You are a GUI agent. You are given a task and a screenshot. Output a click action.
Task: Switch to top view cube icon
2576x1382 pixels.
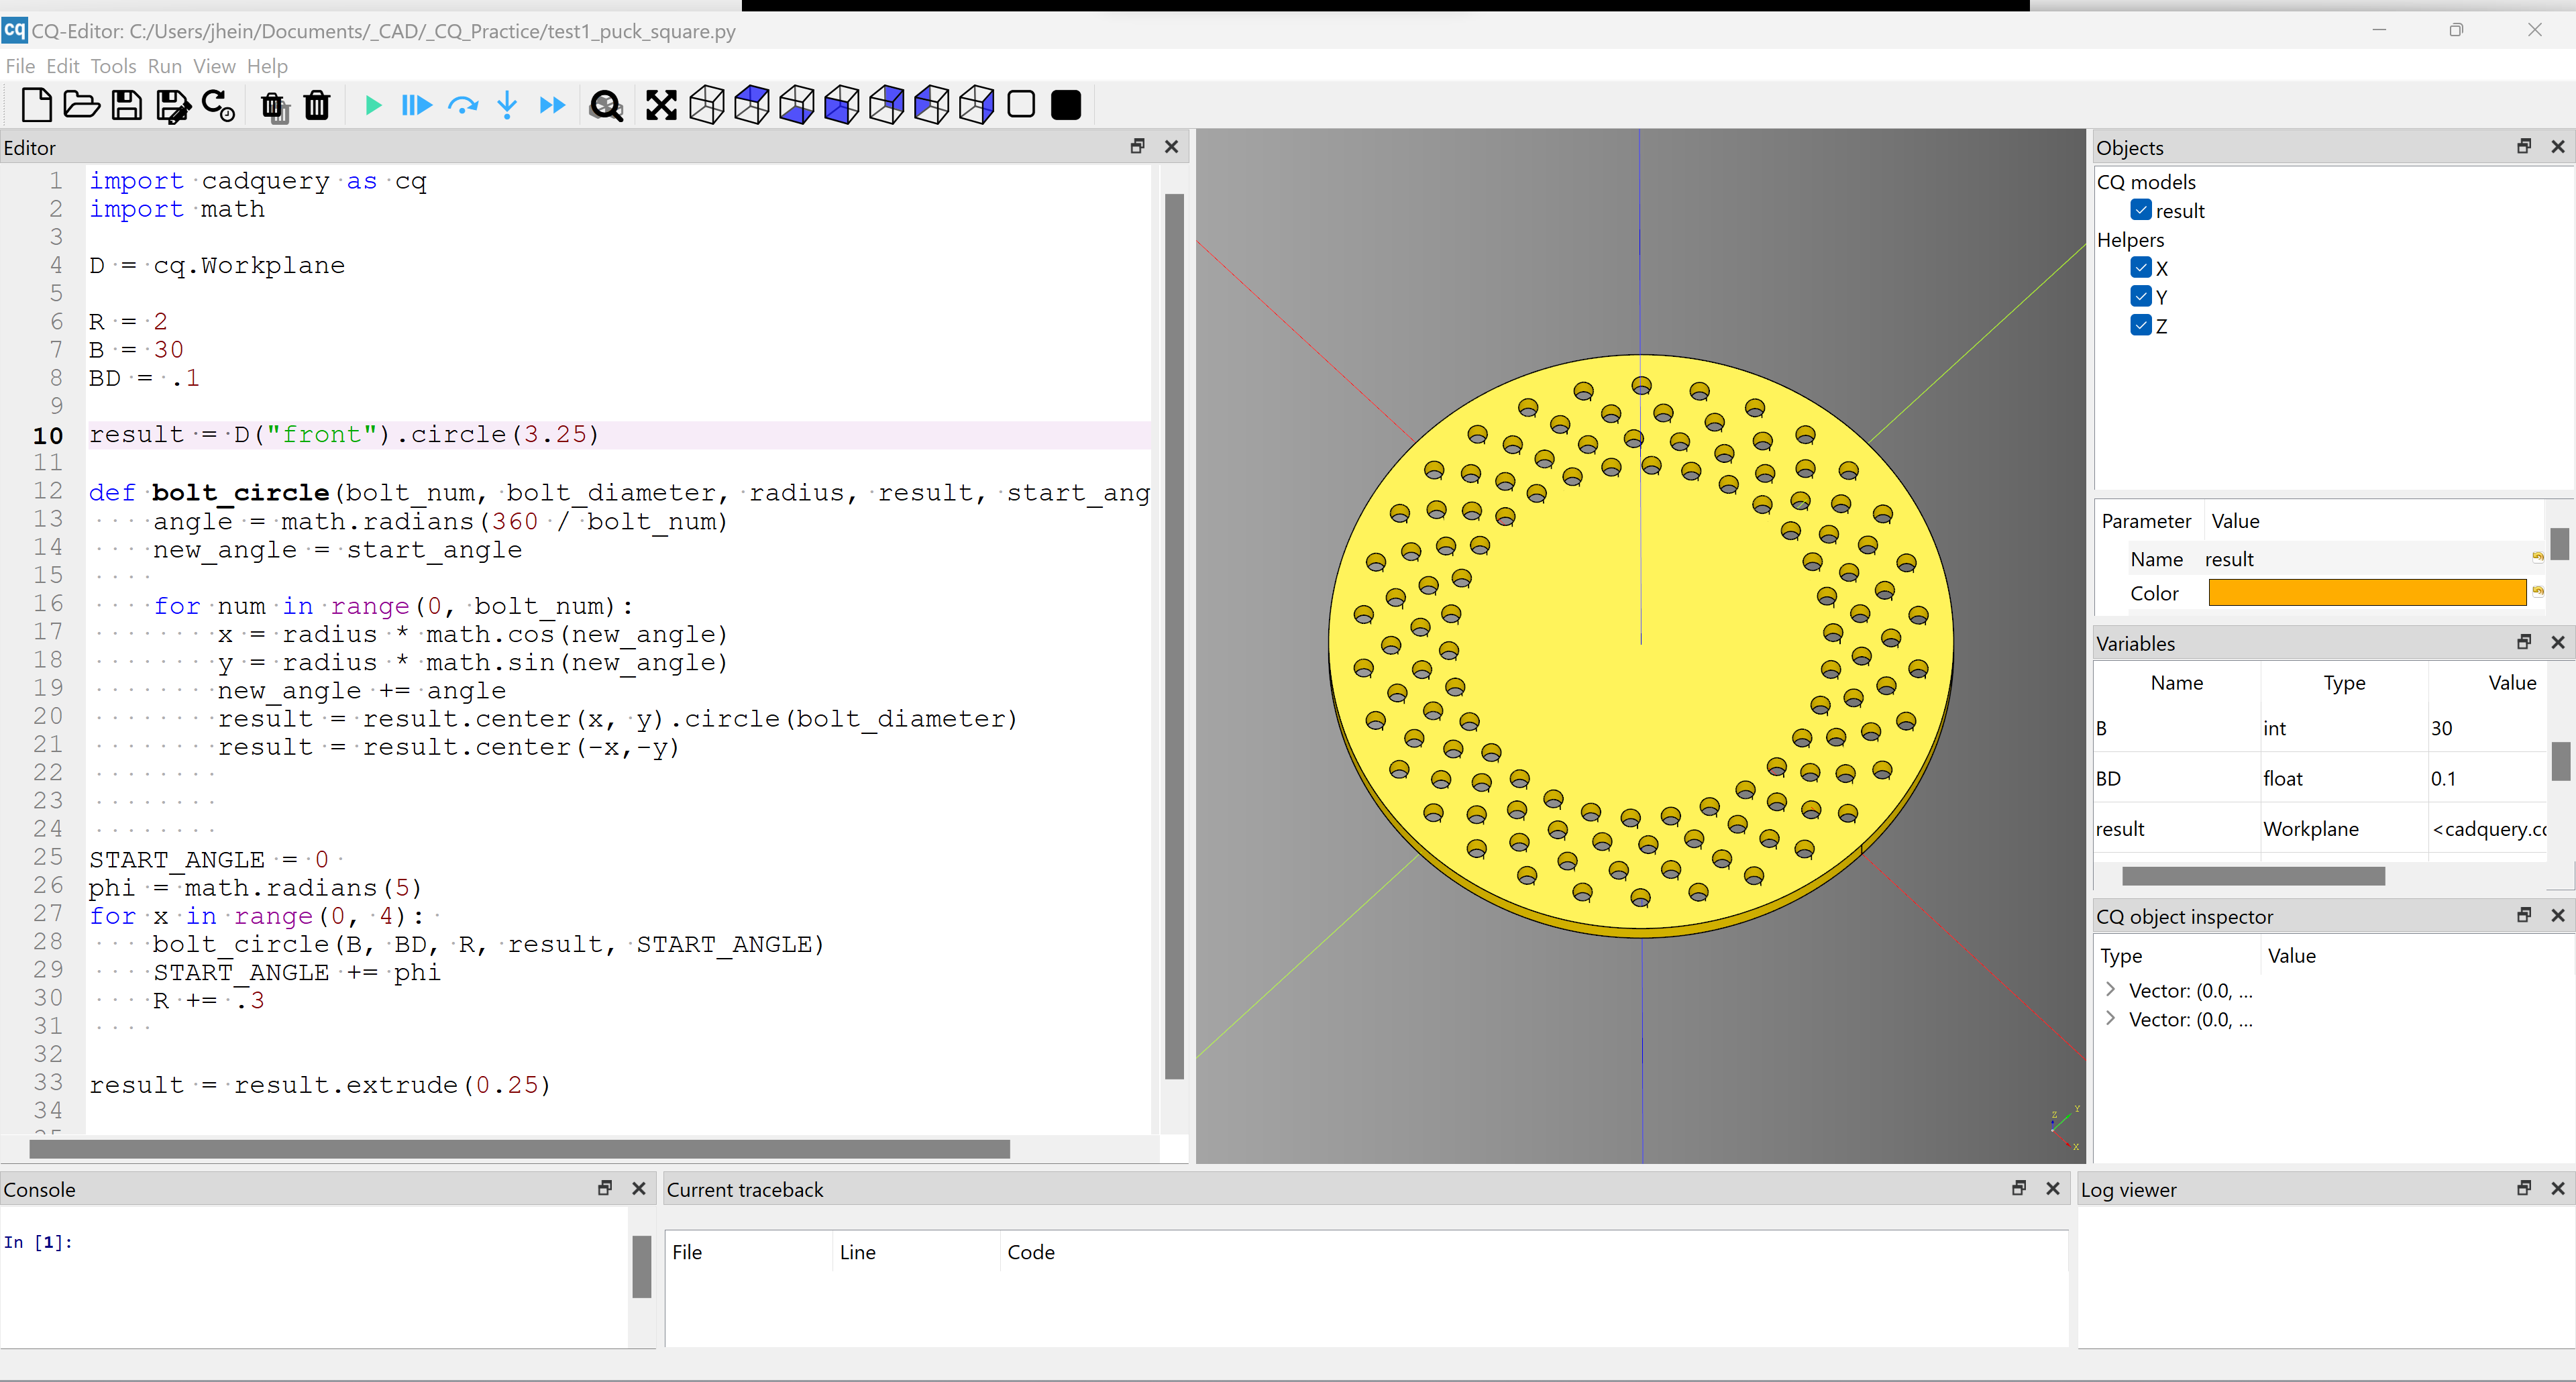coord(752,105)
